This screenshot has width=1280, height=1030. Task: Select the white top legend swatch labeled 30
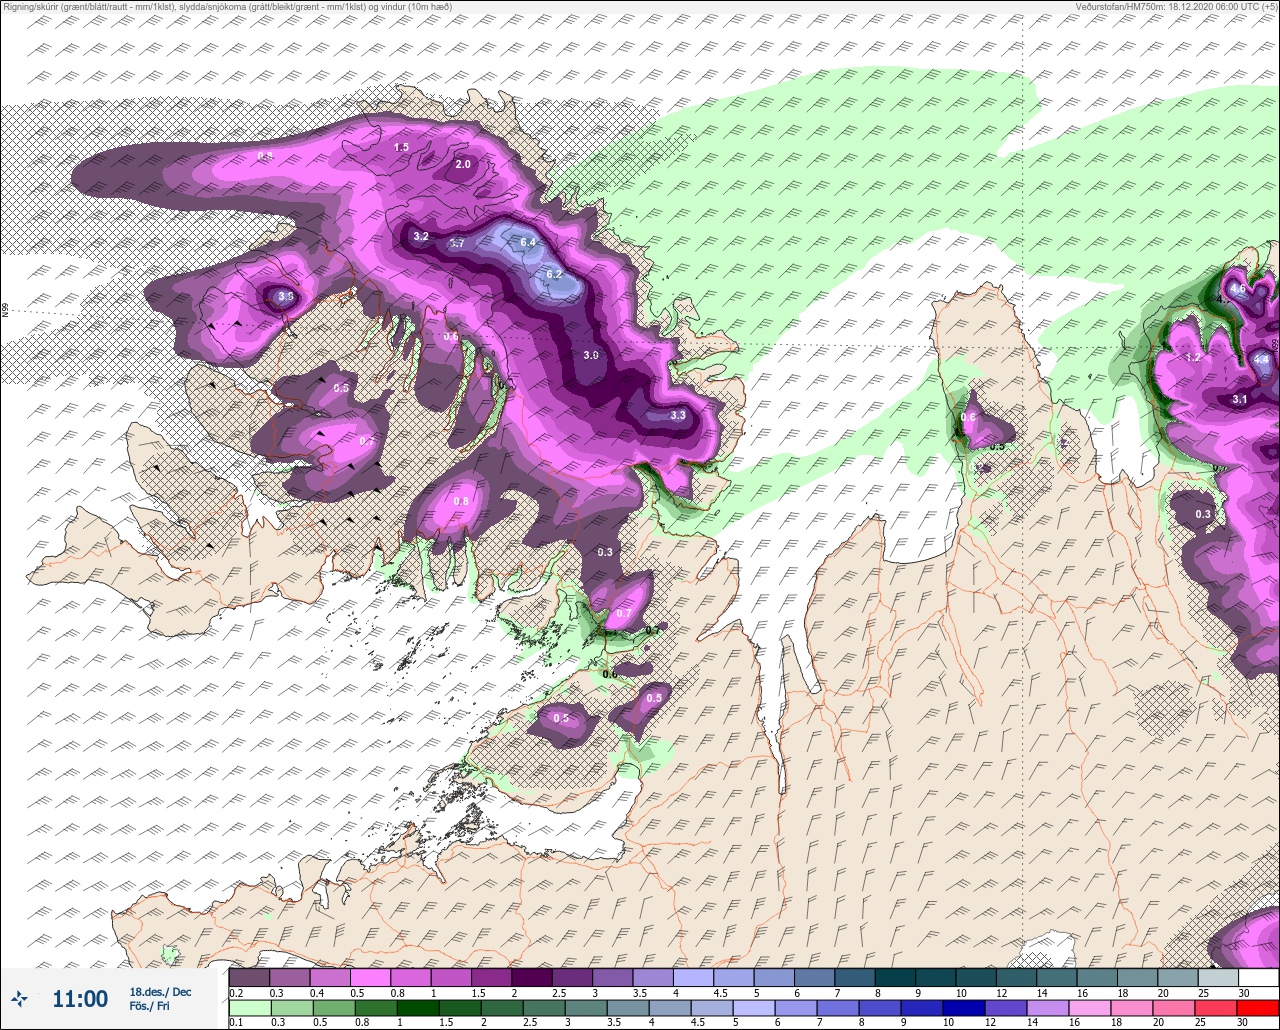pyautogui.click(x=1258, y=977)
